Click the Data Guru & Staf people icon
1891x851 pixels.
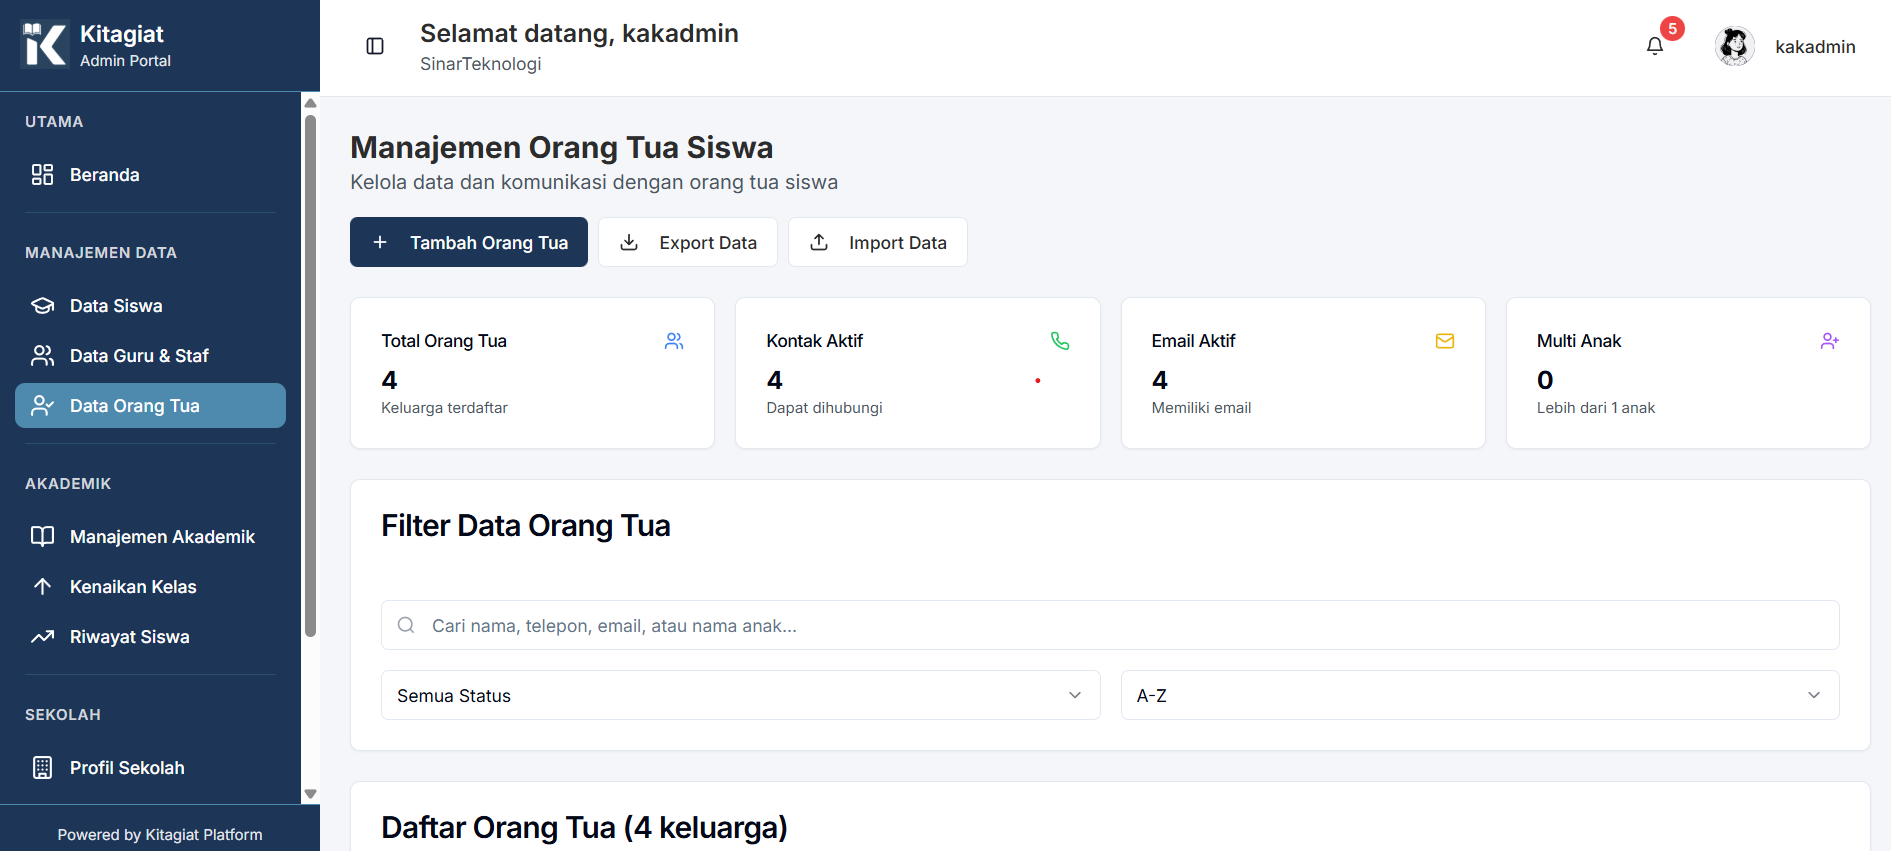point(42,356)
